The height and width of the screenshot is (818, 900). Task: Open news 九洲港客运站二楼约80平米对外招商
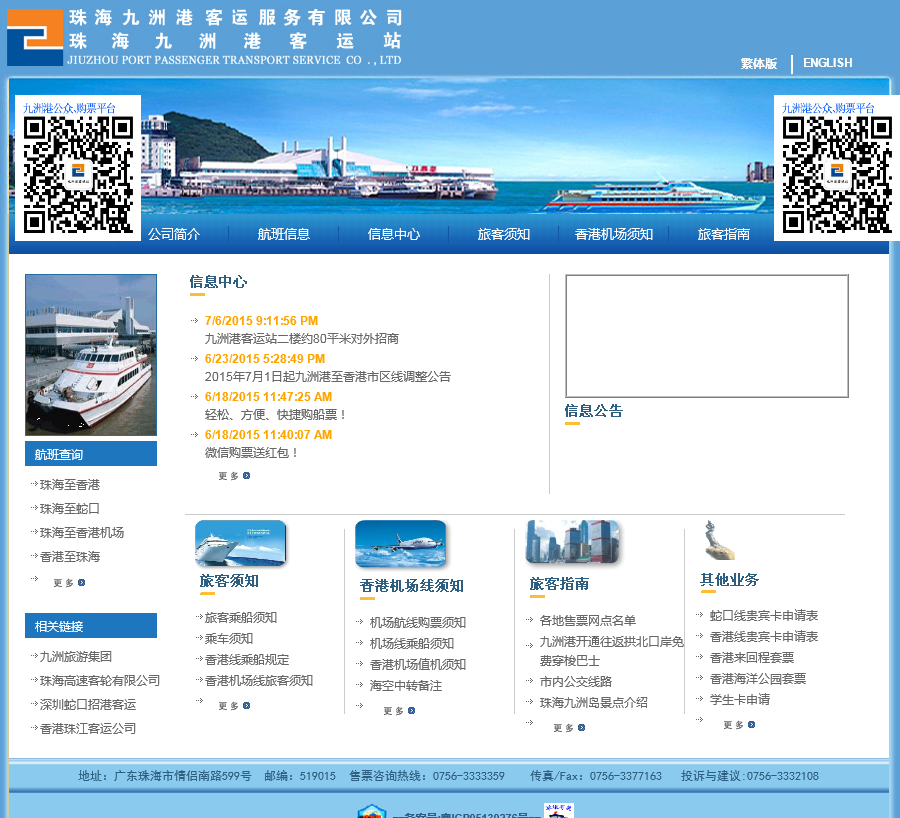(x=302, y=339)
